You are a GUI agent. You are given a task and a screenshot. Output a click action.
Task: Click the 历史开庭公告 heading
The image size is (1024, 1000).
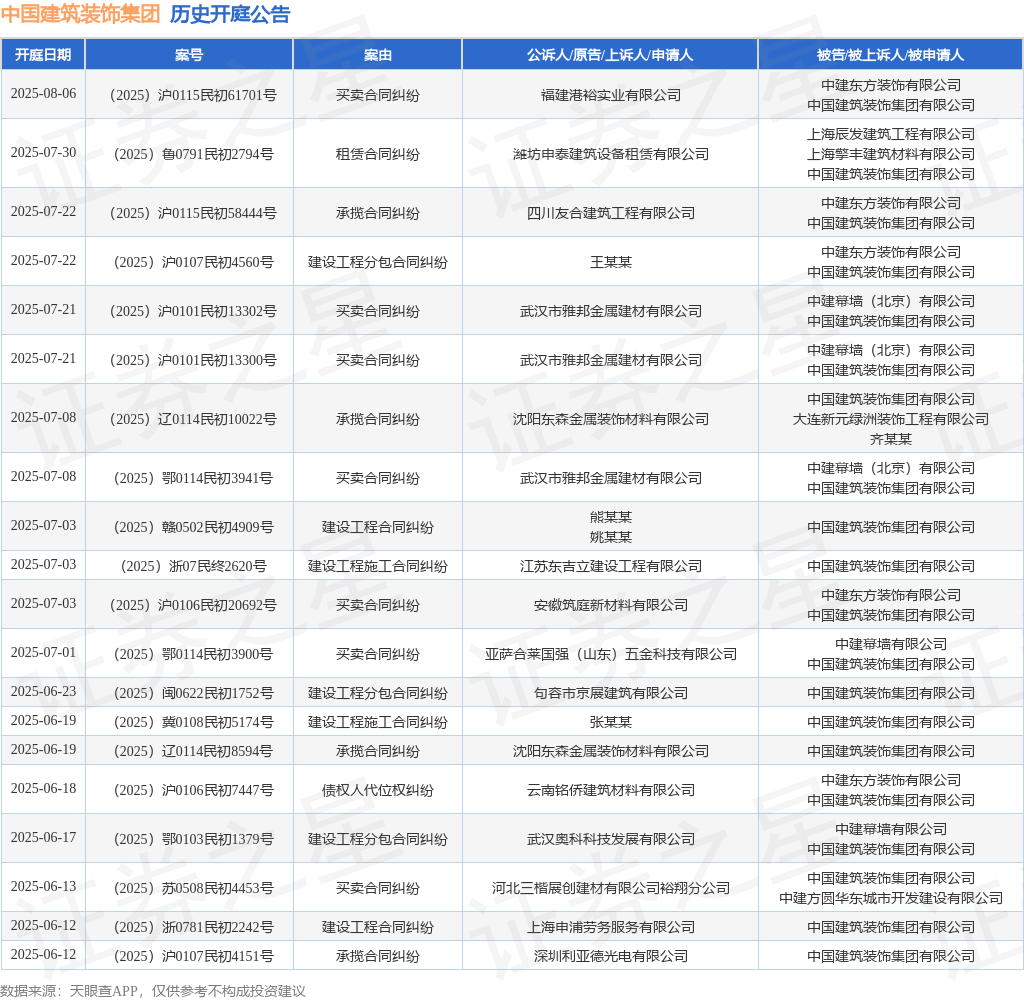(230, 14)
